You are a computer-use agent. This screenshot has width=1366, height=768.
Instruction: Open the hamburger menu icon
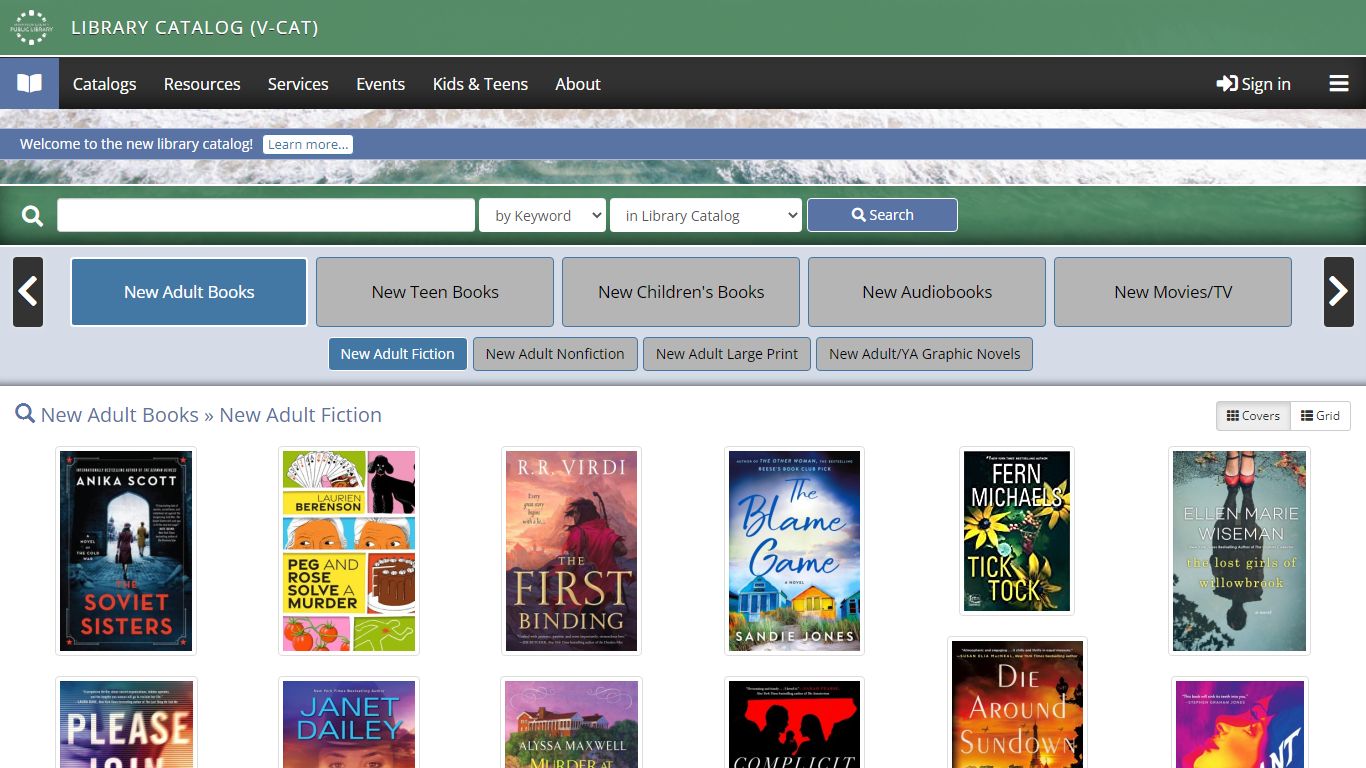click(x=1339, y=84)
